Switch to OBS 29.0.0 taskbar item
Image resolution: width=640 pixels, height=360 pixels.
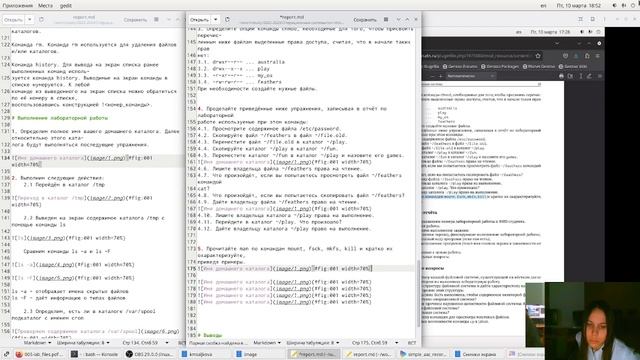click(150, 354)
